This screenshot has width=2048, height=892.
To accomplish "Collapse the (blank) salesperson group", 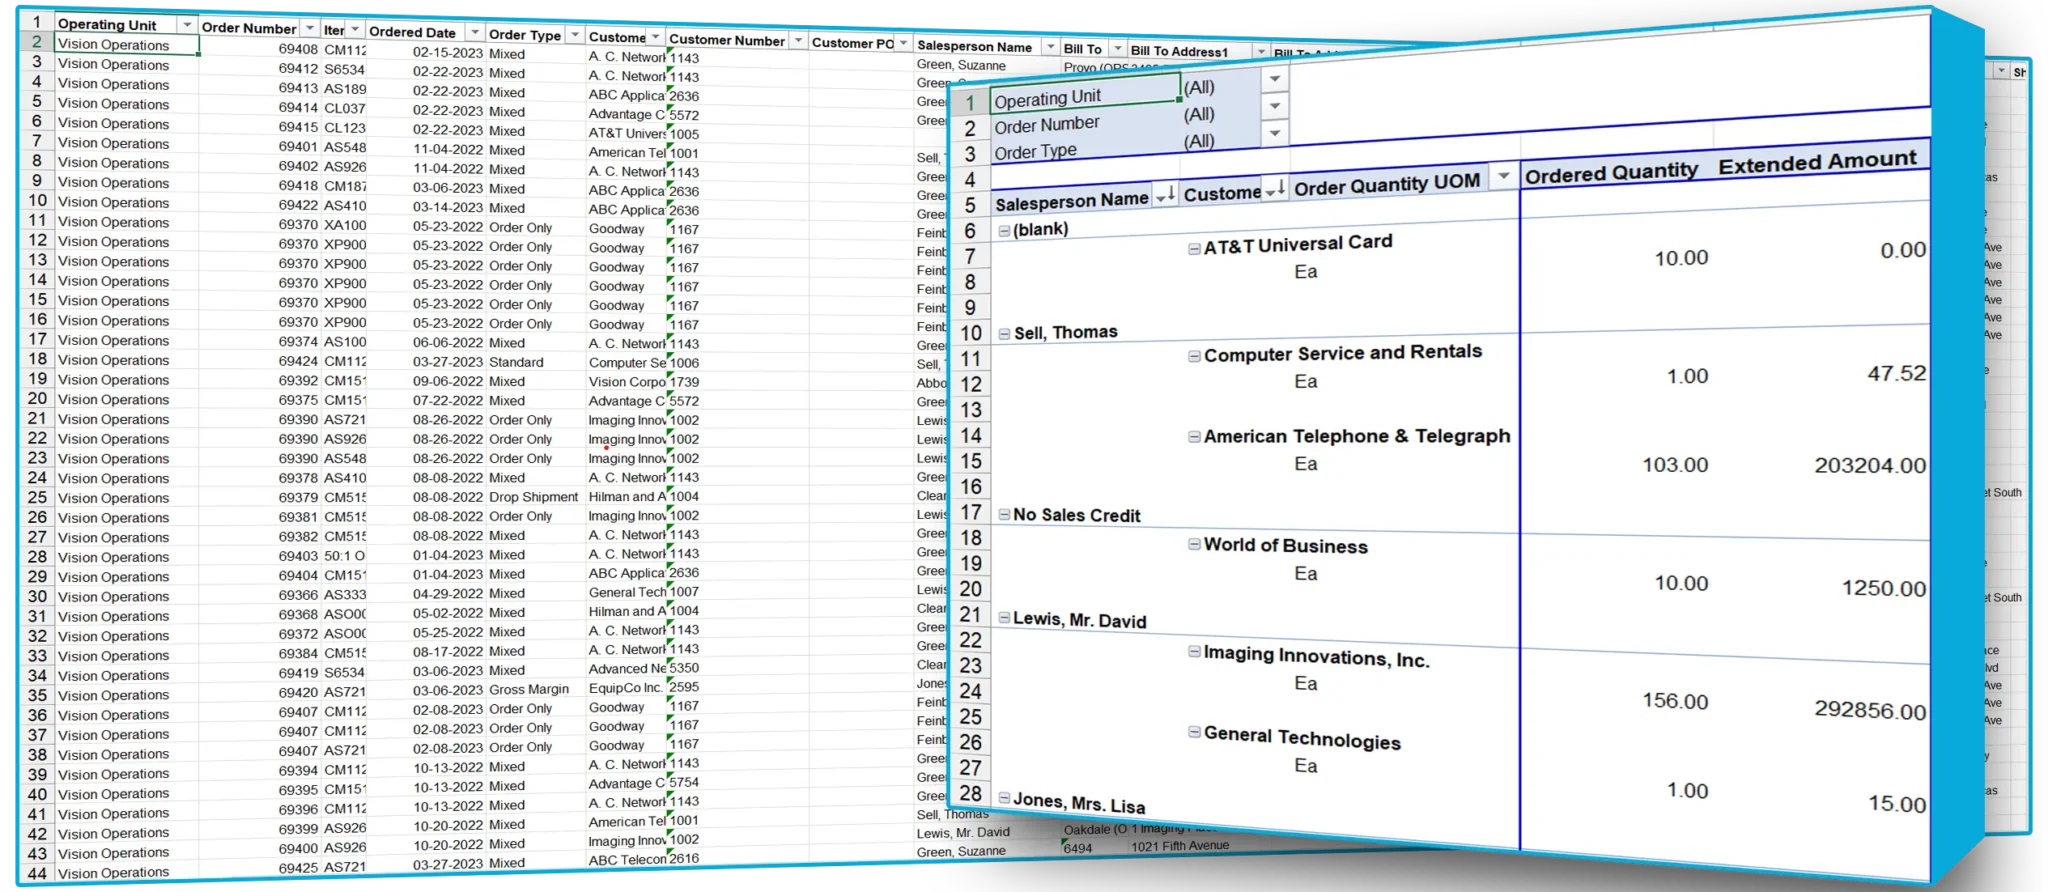I will pos(1004,231).
